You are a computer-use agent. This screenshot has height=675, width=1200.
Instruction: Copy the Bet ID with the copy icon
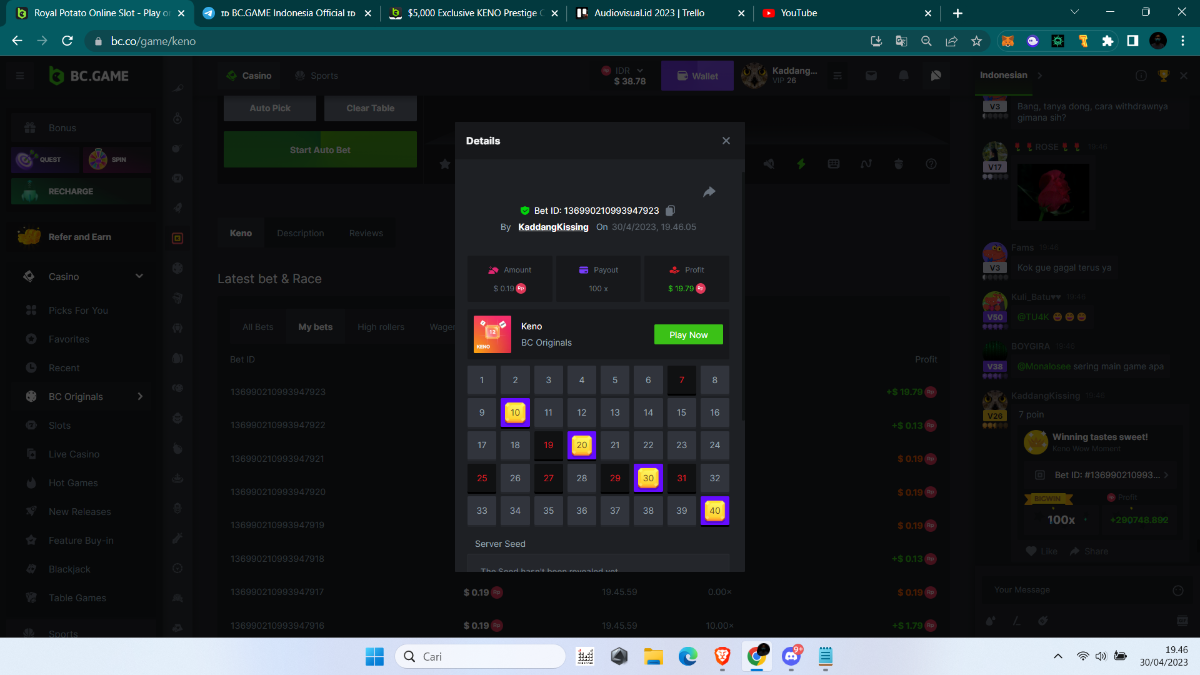click(x=670, y=211)
